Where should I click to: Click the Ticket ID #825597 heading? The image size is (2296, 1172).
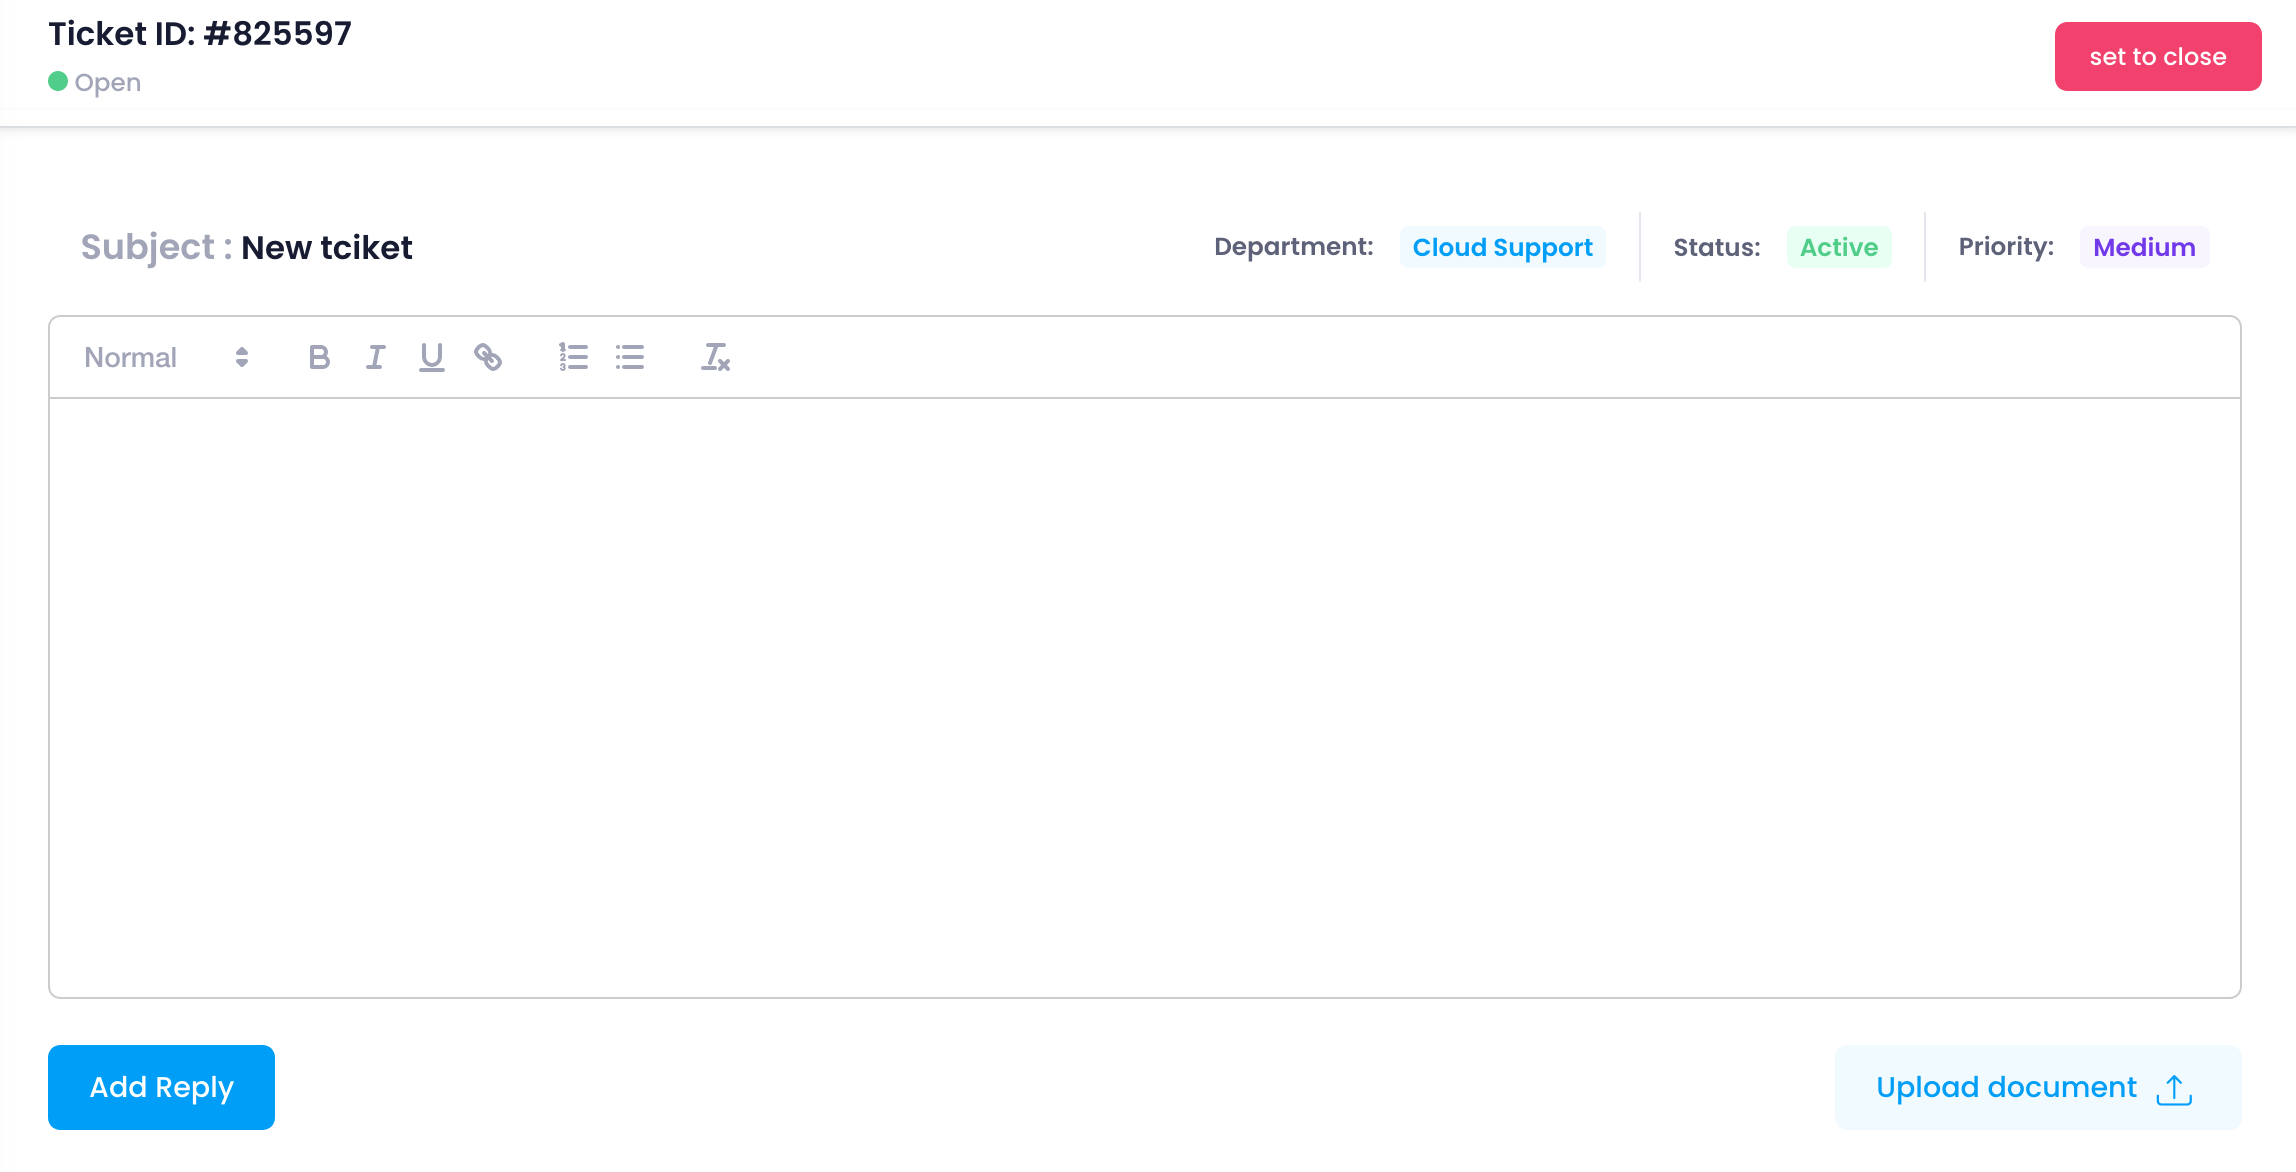coord(200,34)
